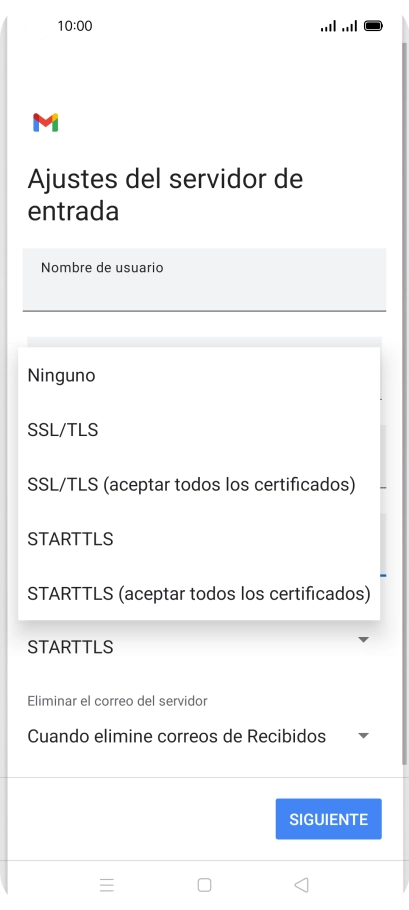409x910 pixels.
Task: Go back with the triangle navigation icon
Action: click(301, 884)
